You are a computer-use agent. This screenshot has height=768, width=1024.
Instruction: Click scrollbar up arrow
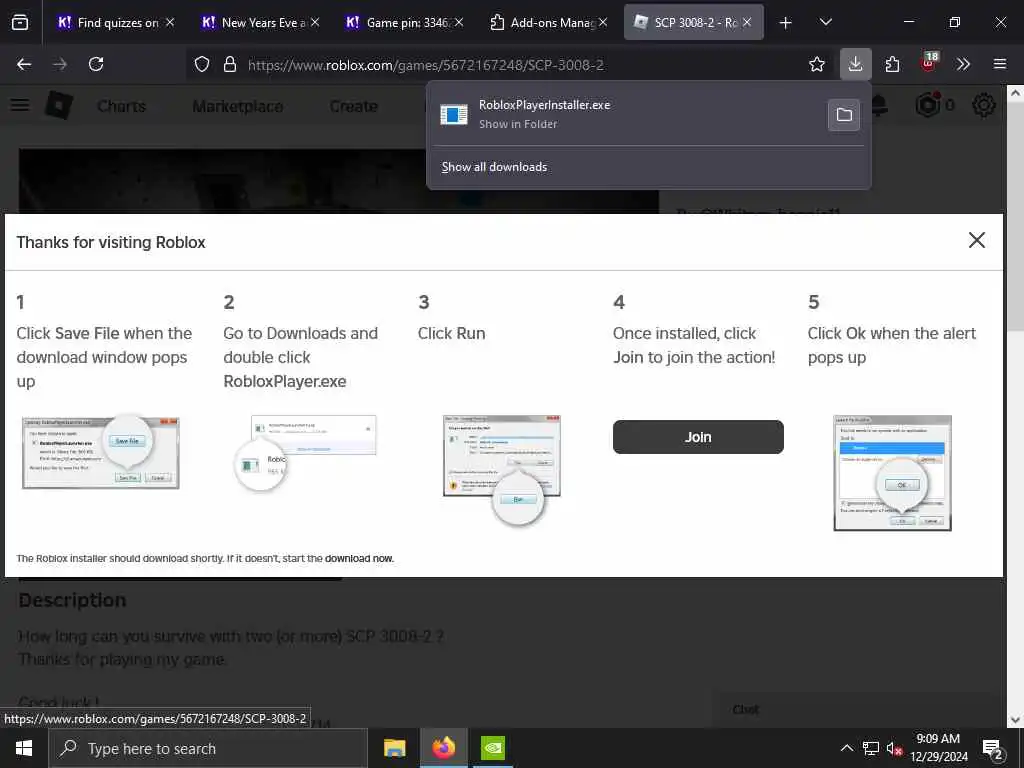(1016, 93)
